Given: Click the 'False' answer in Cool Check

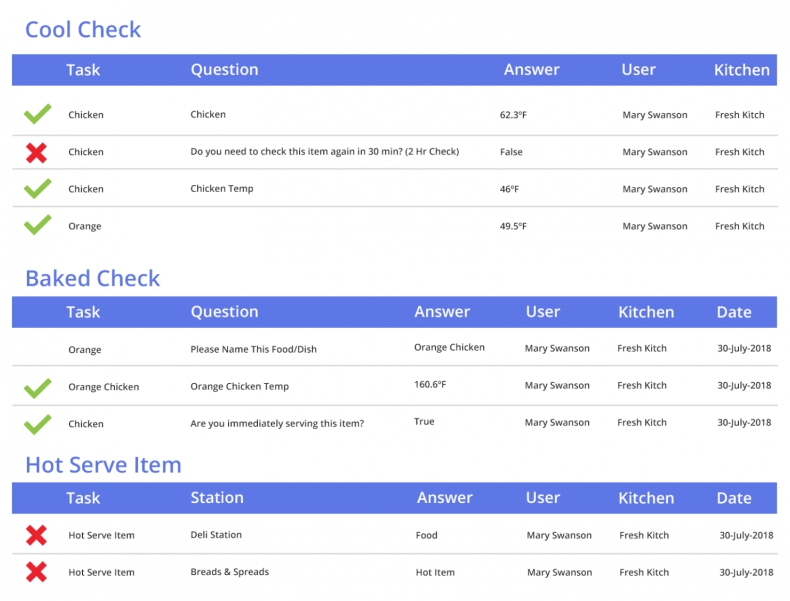Looking at the screenshot, I should click(512, 152).
